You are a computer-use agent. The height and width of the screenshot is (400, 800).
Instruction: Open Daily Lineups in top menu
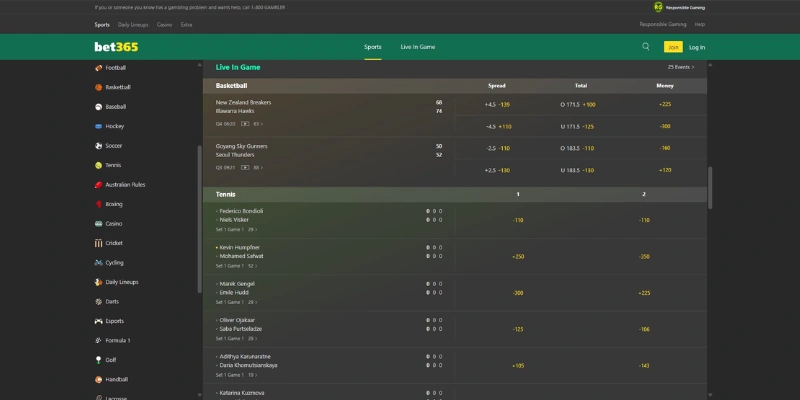coord(133,24)
